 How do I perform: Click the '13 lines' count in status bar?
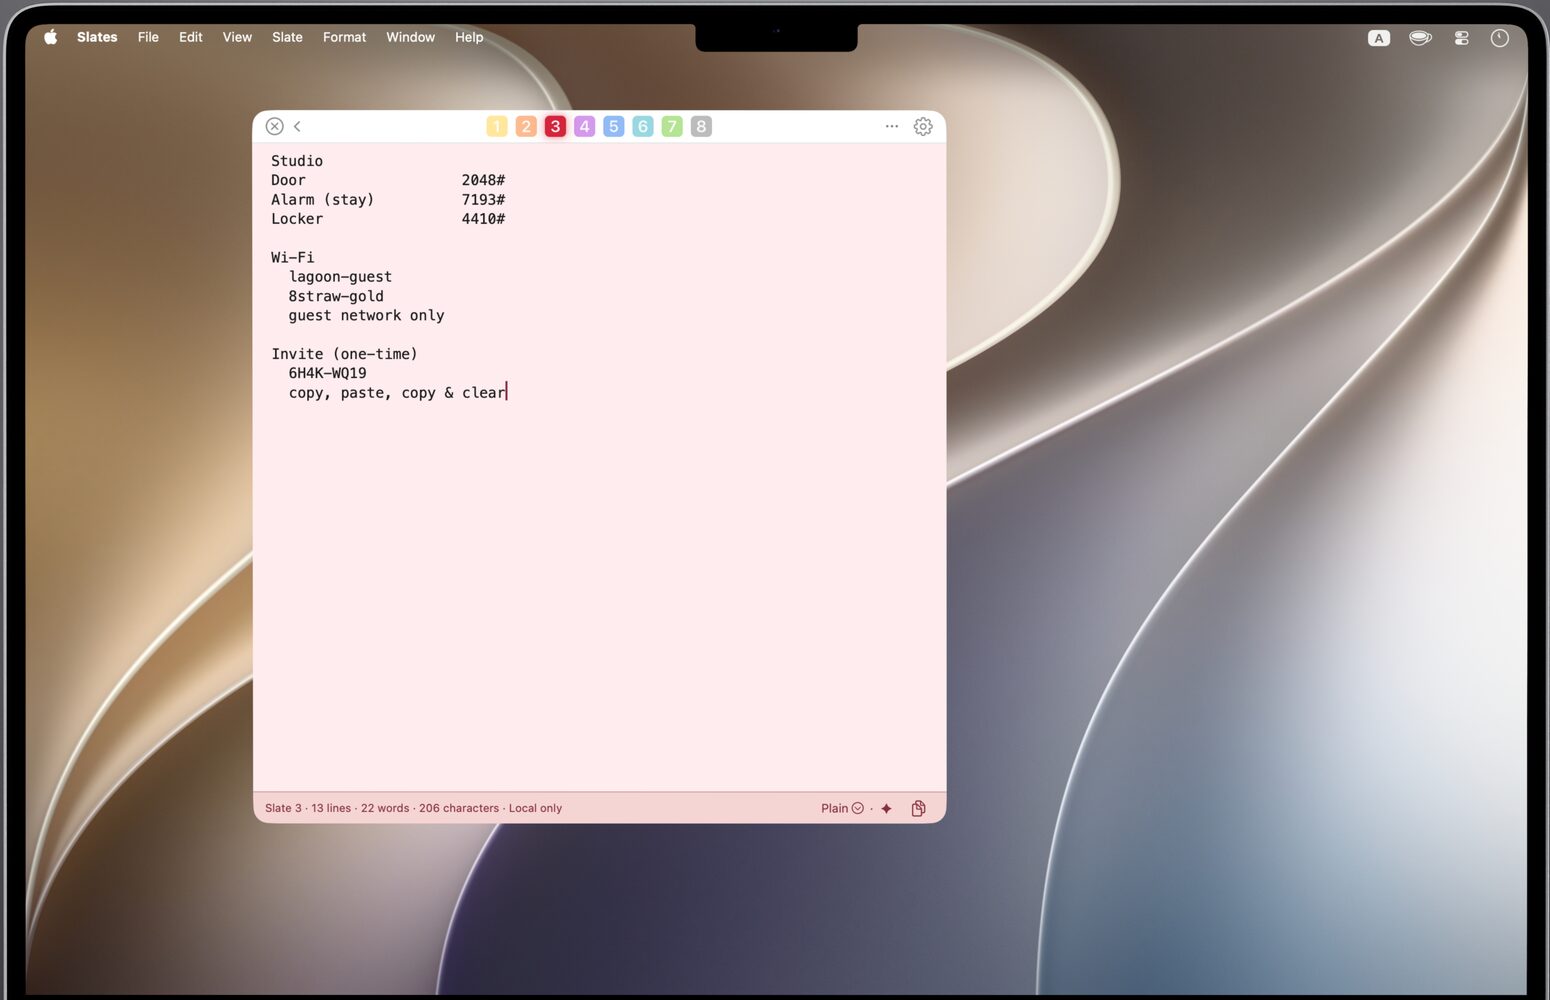point(331,808)
